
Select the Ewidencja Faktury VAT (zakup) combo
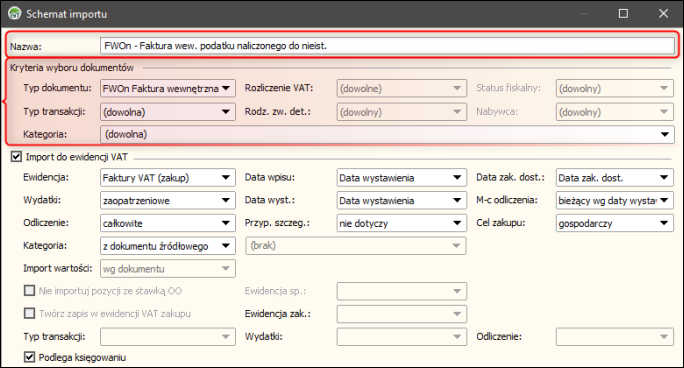(168, 177)
